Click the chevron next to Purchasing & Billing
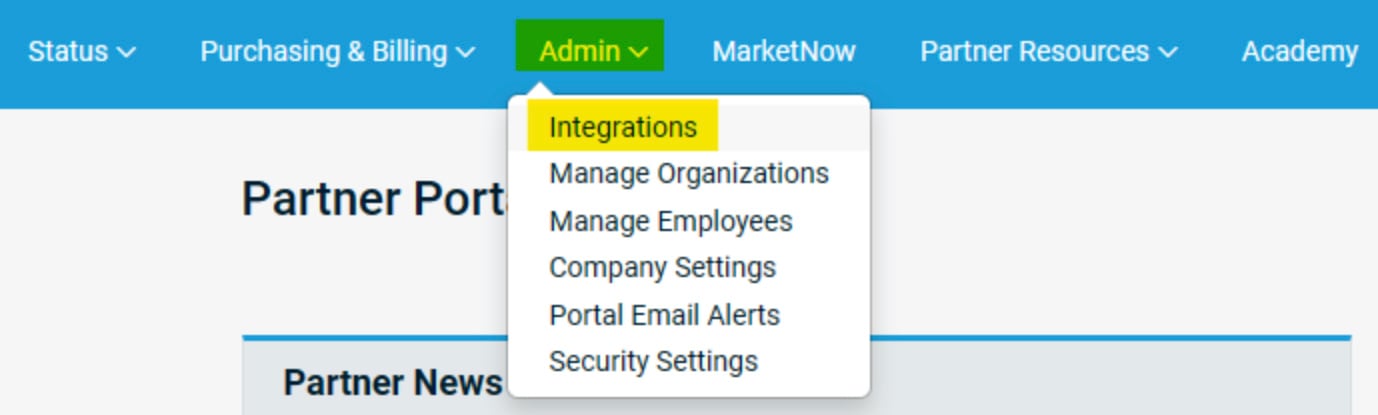The height and width of the screenshot is (415, 1378). tap(465, 52)
